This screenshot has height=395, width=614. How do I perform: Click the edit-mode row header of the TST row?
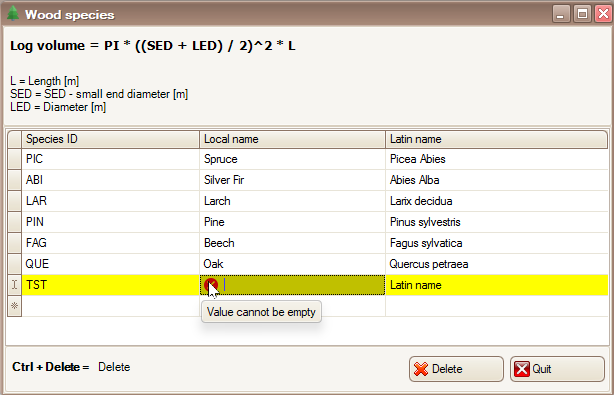[14, 285]
